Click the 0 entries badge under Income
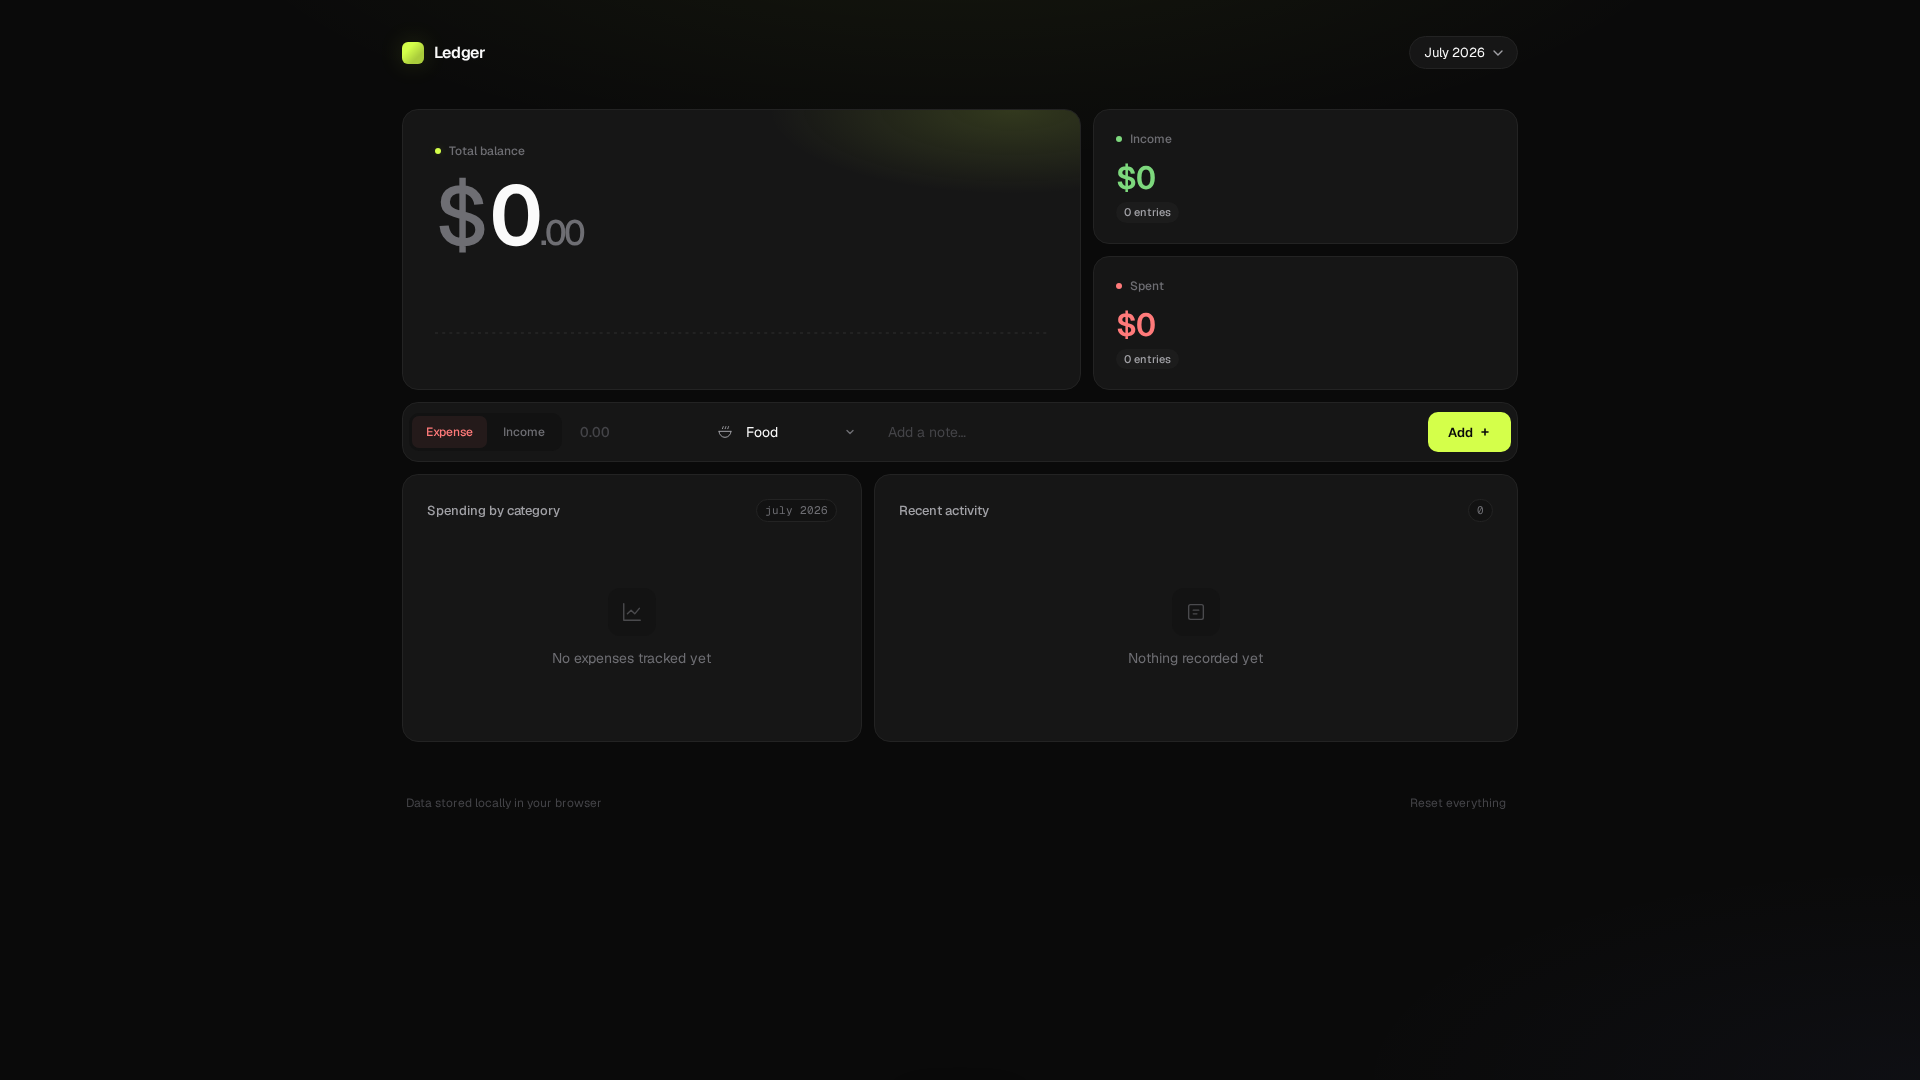 point(1147,212)
